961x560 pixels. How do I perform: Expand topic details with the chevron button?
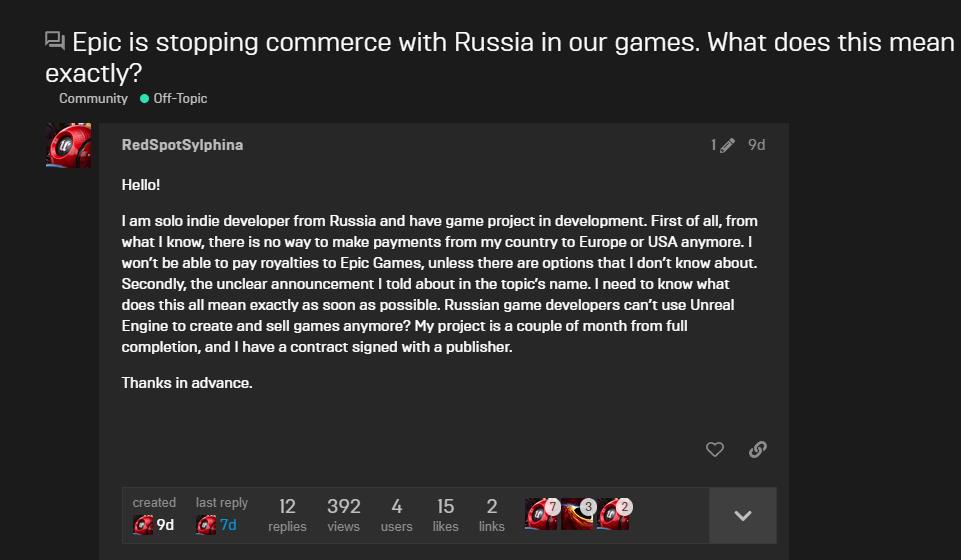[x=743, y=516]
